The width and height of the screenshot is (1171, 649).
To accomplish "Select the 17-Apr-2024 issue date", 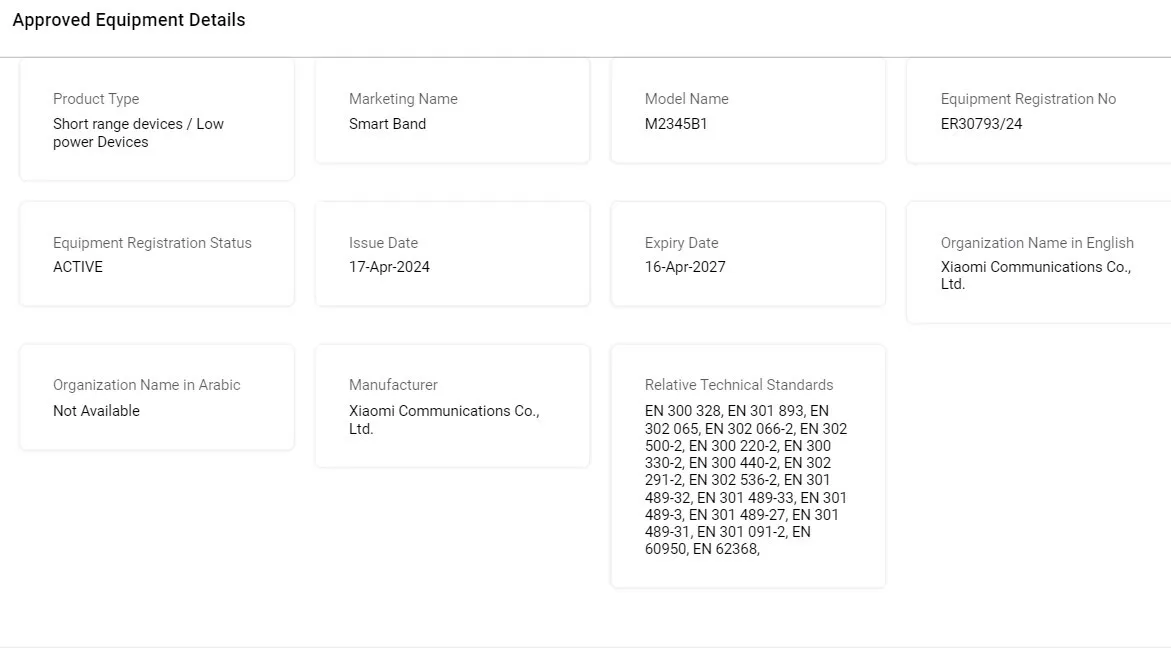I will pos(389,267).
